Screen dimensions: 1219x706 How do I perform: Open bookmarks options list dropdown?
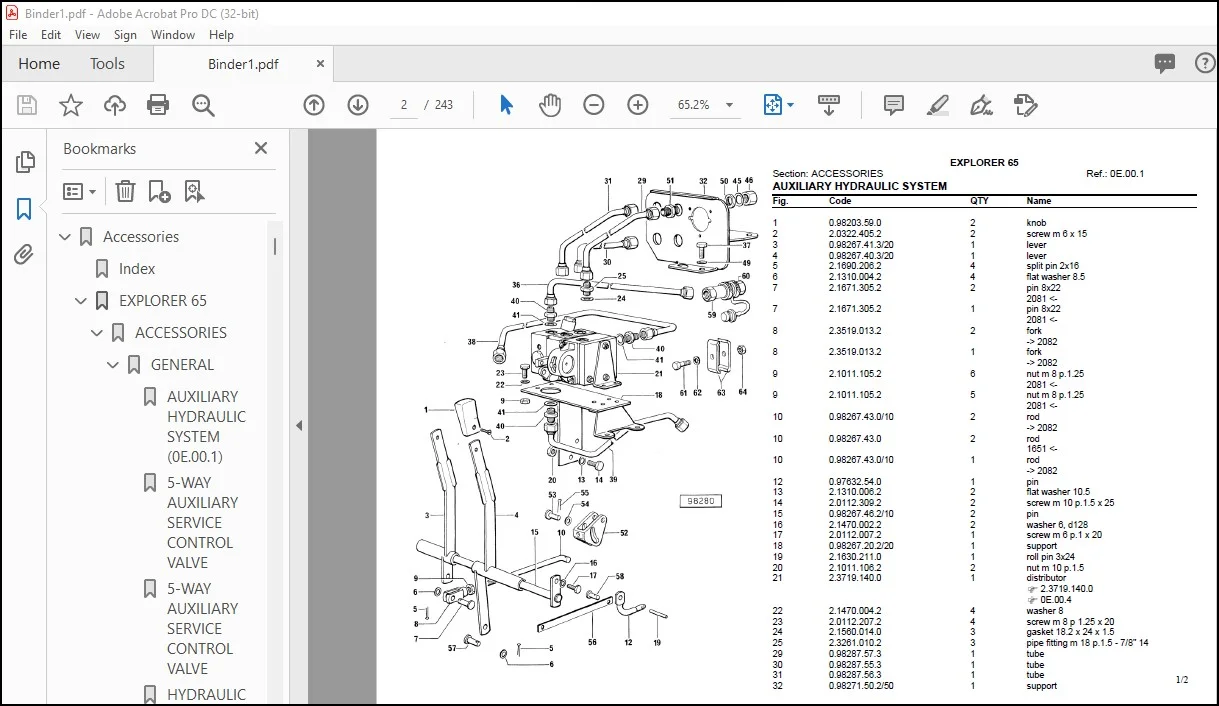80,191
